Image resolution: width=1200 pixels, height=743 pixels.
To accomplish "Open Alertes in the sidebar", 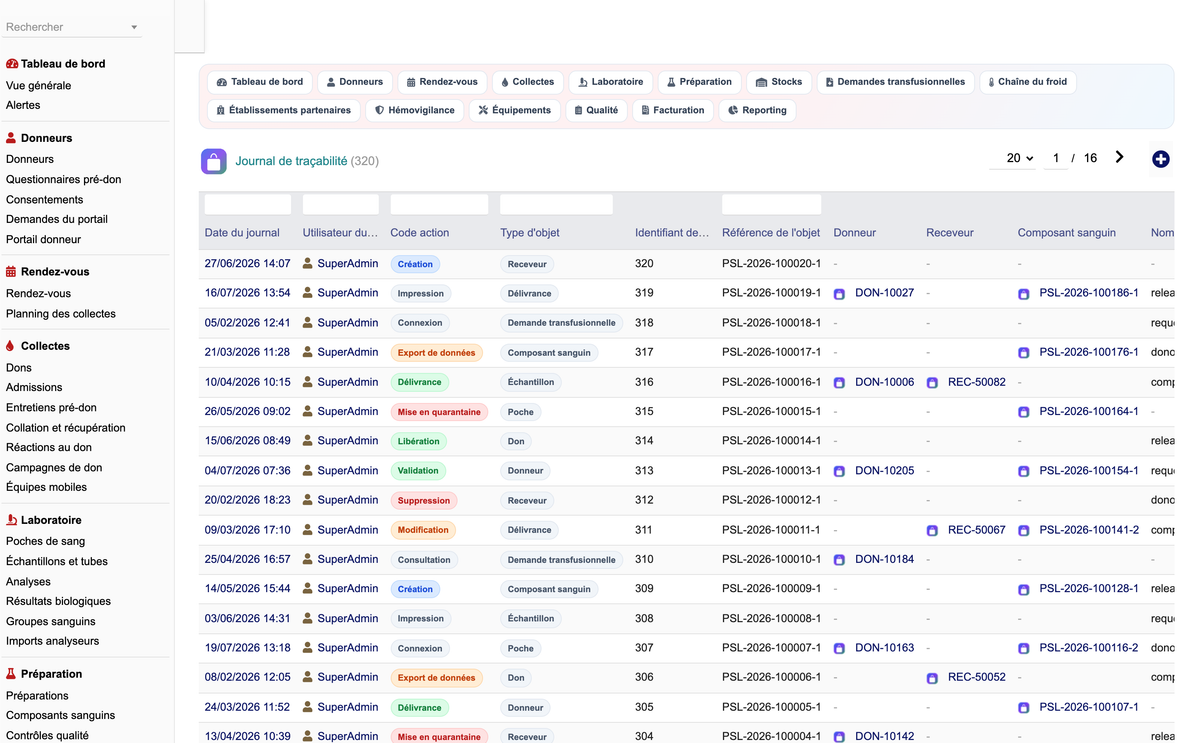I will tap(23, 105).
